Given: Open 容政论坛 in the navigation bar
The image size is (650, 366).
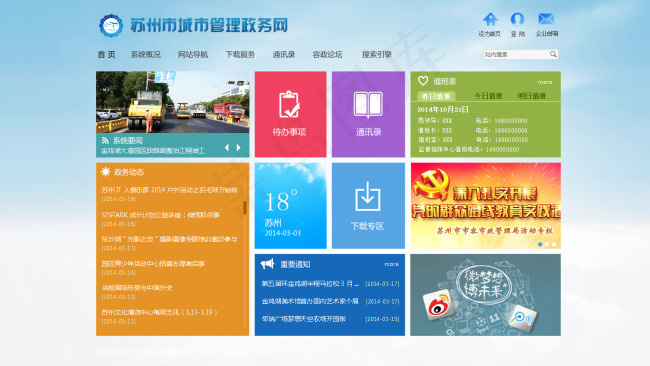Looking at the screenshot, I should click(x=327, y=54).
